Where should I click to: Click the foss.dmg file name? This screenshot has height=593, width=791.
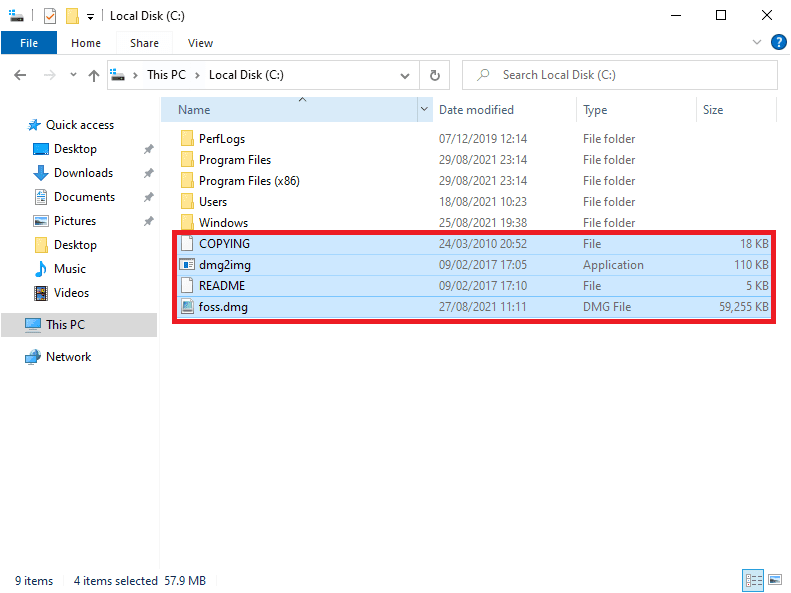223,307
